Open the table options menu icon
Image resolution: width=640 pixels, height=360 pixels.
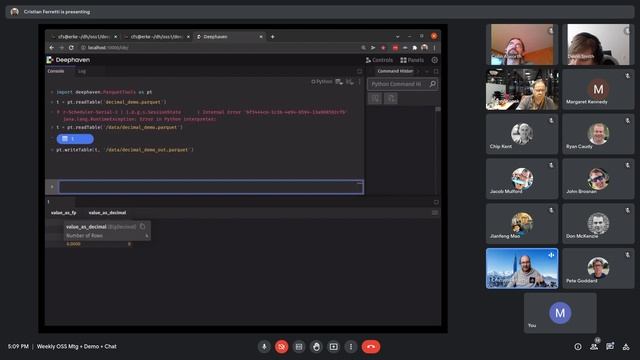click(x=435, y=213)
